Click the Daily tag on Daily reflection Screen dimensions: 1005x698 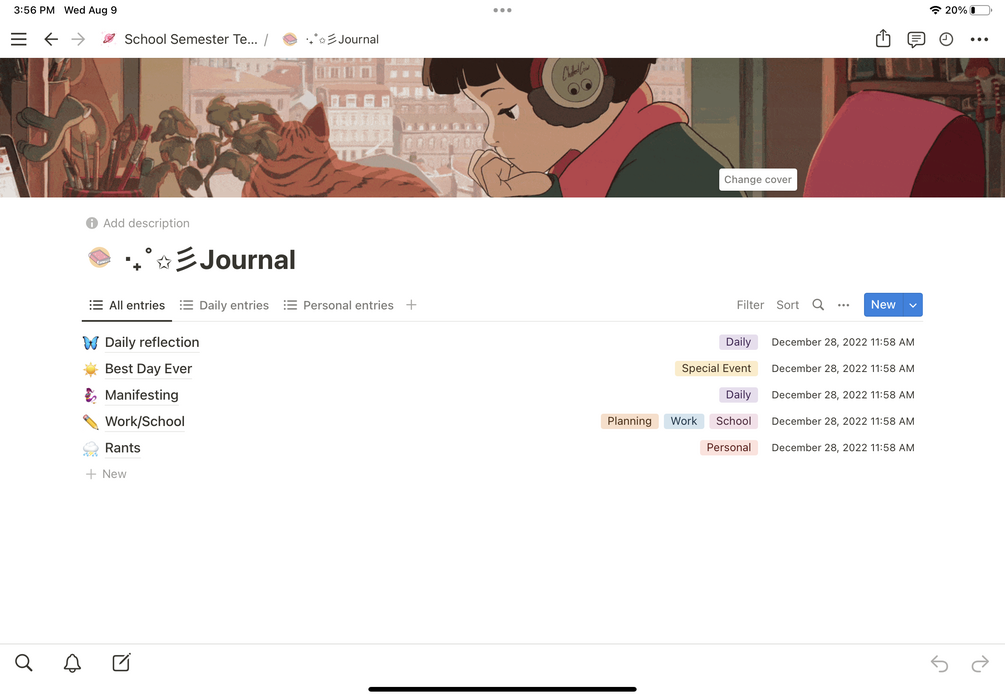738,342
